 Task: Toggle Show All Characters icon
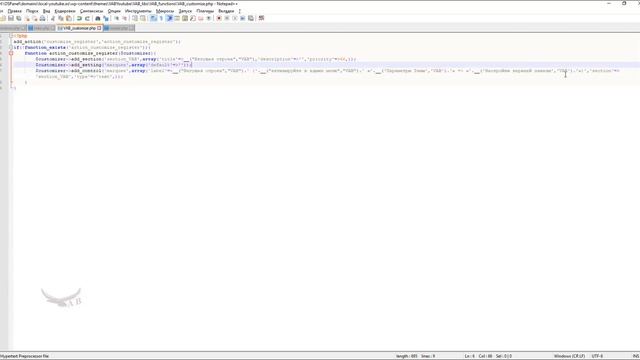[x=161, y=18]
